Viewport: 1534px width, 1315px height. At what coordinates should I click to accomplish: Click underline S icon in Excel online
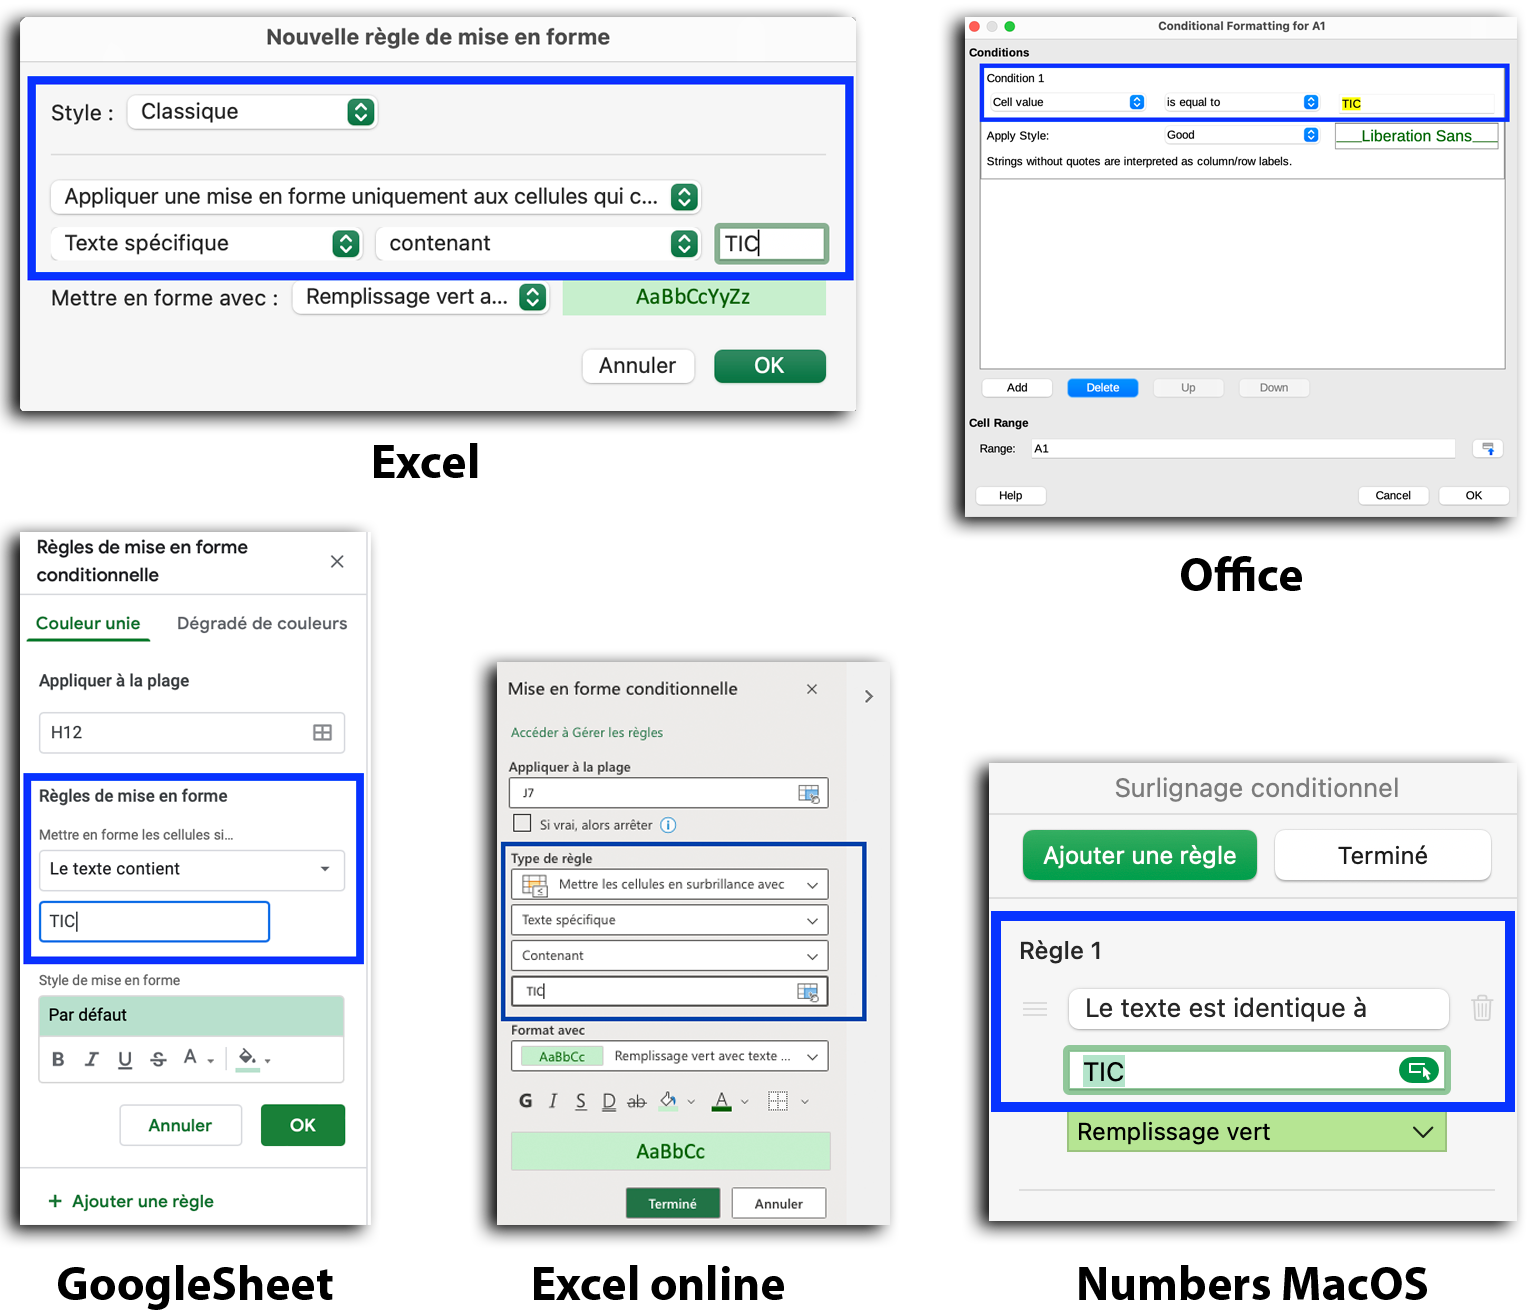click(580, 1101)
